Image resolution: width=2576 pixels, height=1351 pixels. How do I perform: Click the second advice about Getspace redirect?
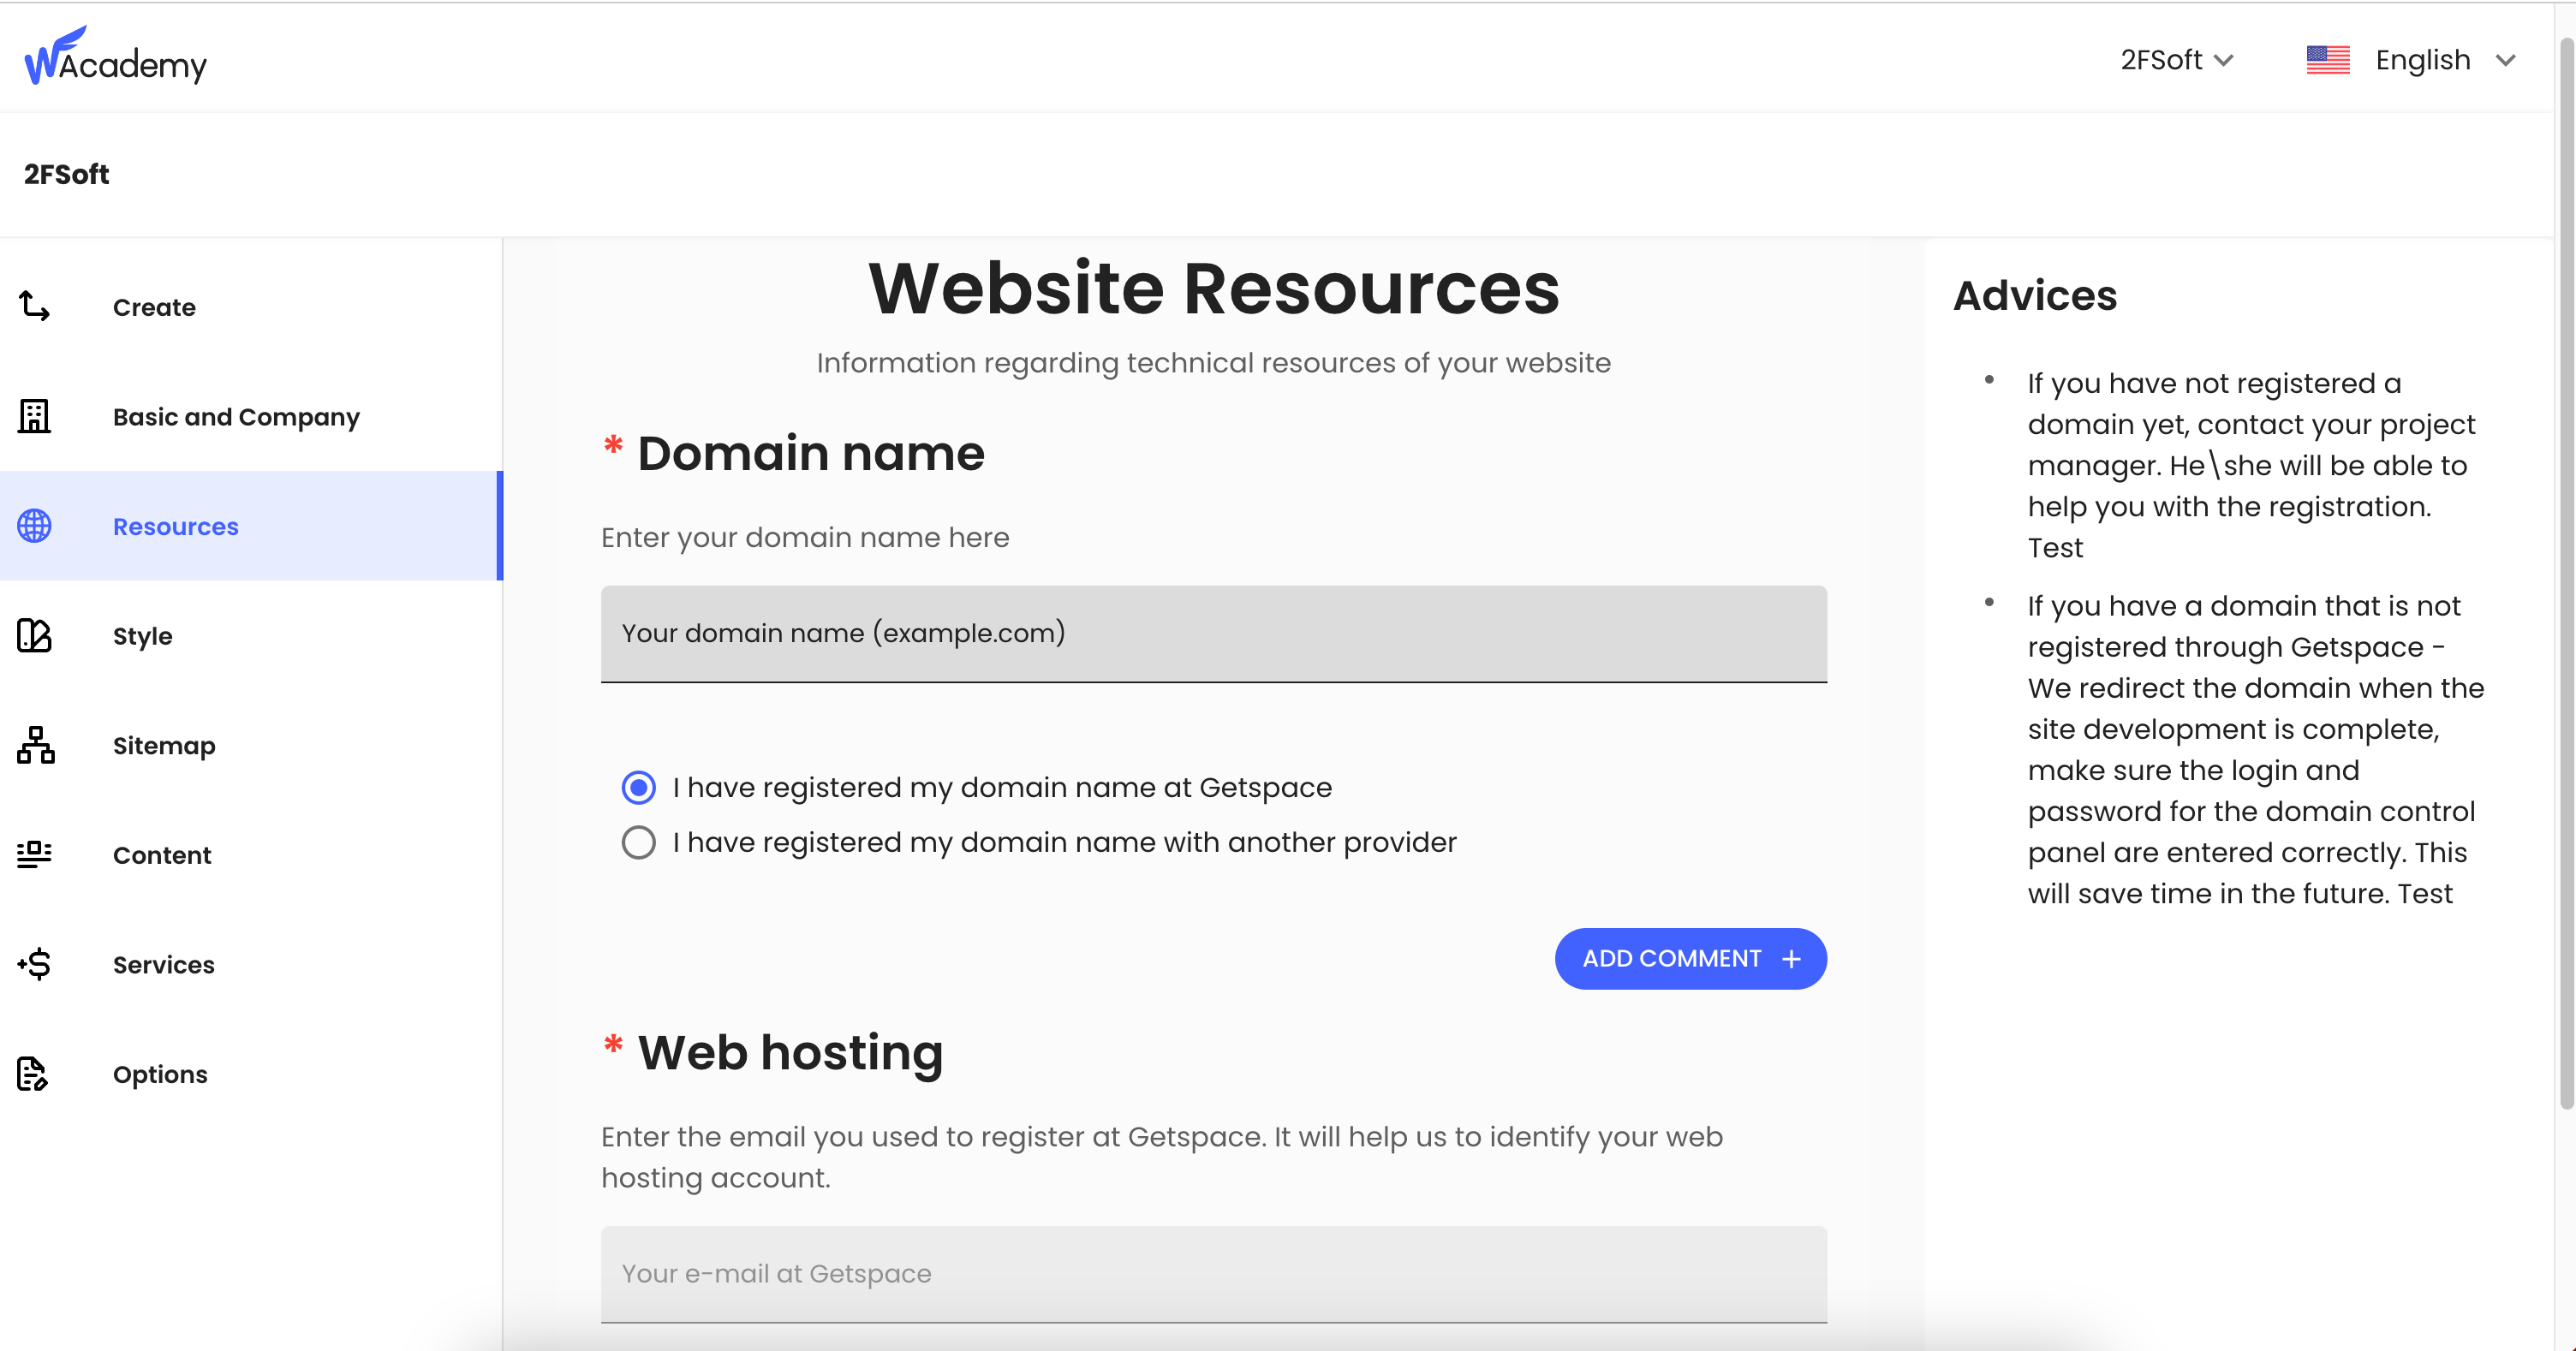point(2255,749)
